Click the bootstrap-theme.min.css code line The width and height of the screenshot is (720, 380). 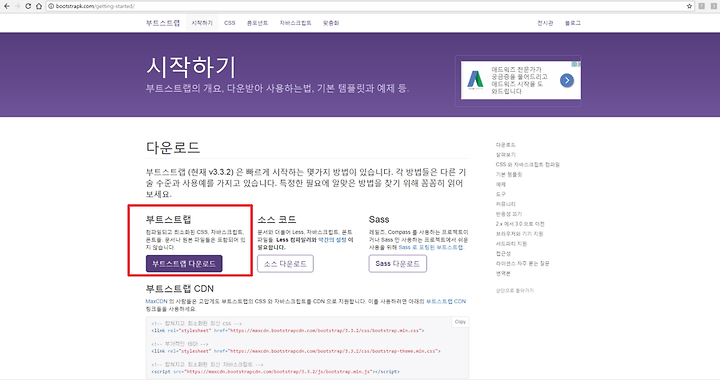296,351
